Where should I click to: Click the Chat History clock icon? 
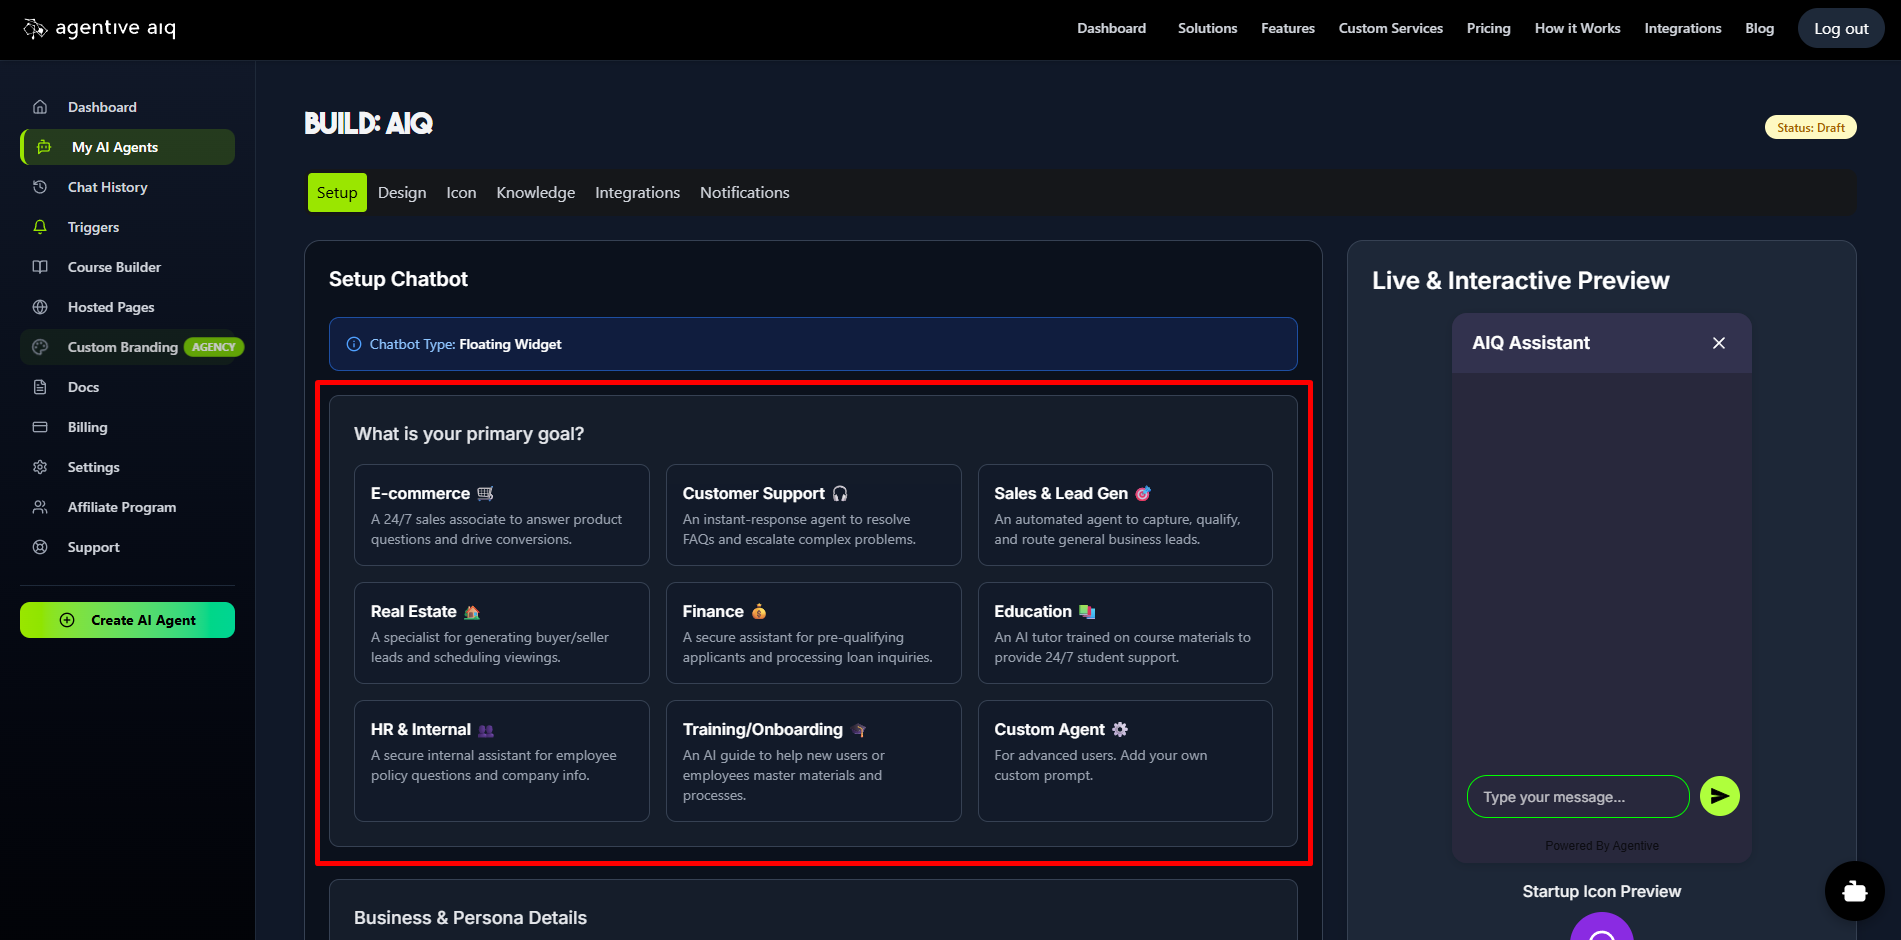click(40, 187)
